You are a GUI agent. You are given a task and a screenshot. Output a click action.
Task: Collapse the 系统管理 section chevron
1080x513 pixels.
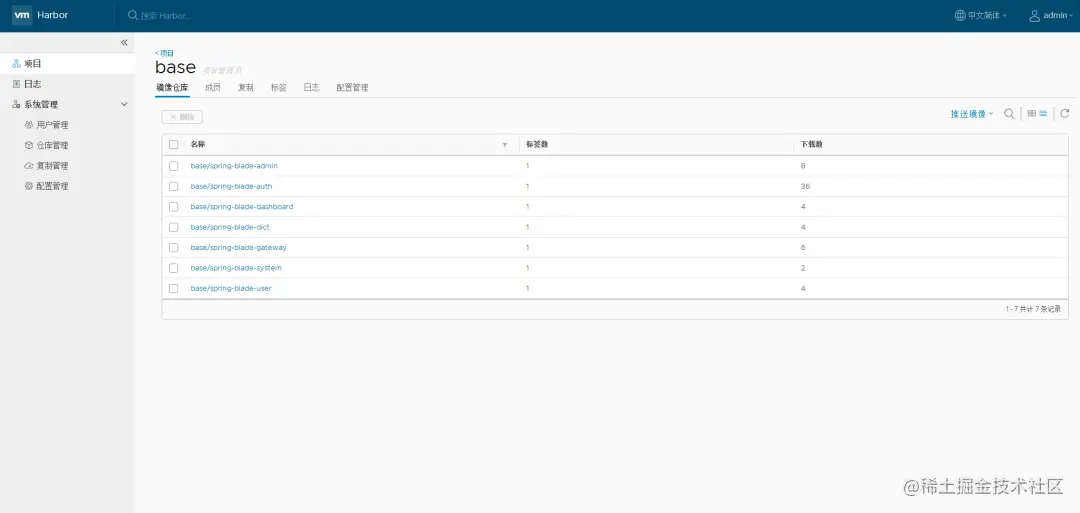pos(125,105)
